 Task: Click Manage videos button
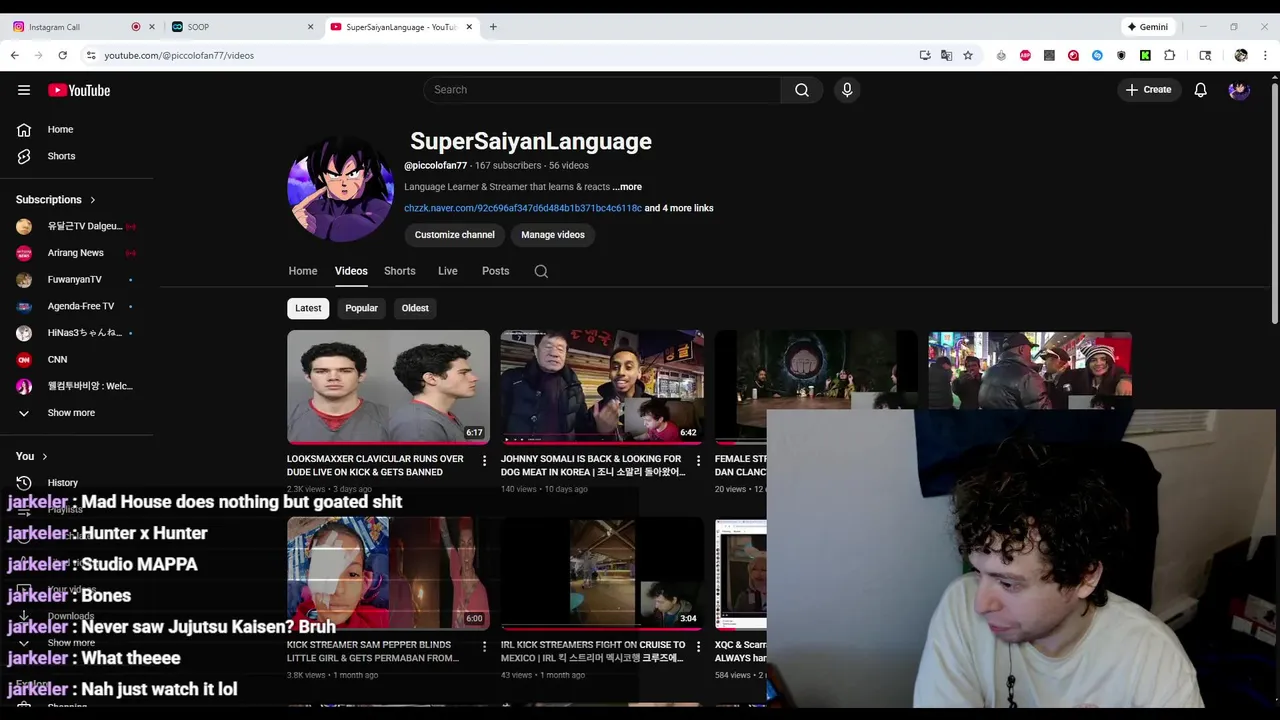[x=553, y=235]
